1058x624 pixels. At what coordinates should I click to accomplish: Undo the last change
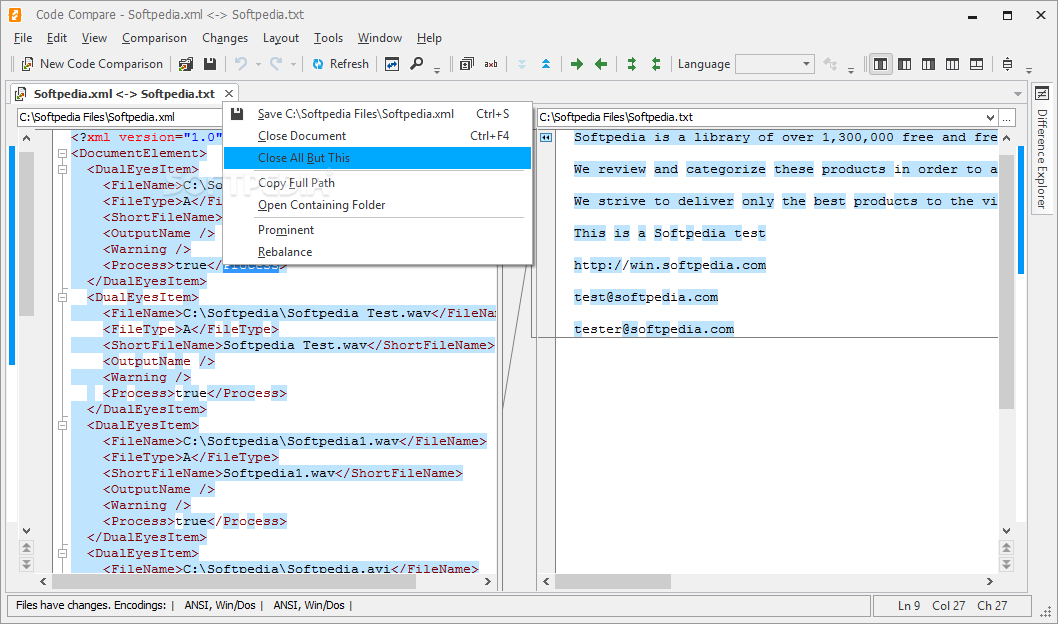pos(240,64)
